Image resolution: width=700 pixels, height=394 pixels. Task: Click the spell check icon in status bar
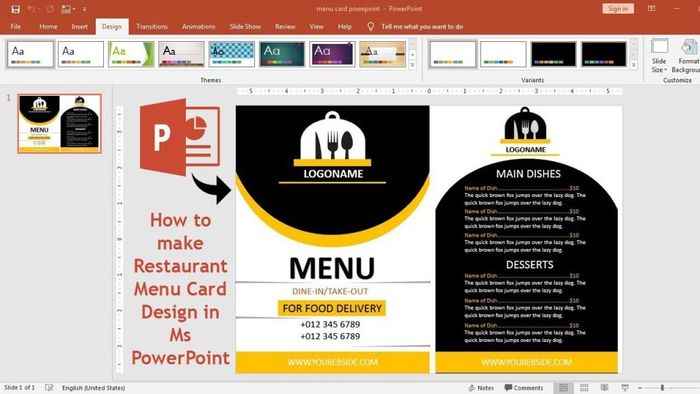pos(49,387)
